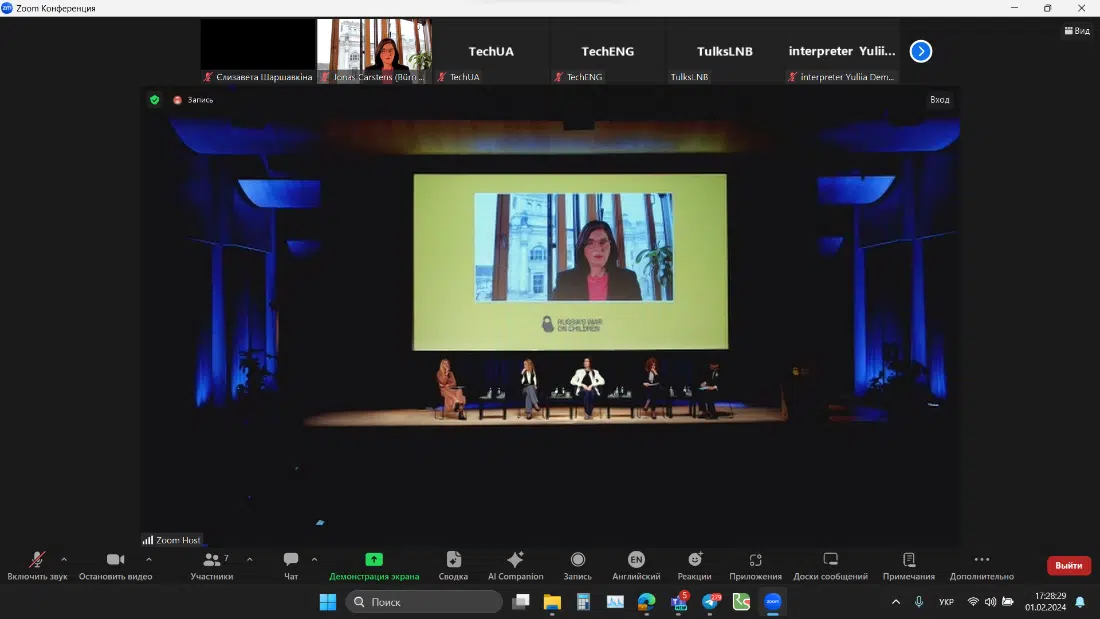Toggle the Запись recording button
This screenshot has width=1100, height=619.
click(577, 561)
